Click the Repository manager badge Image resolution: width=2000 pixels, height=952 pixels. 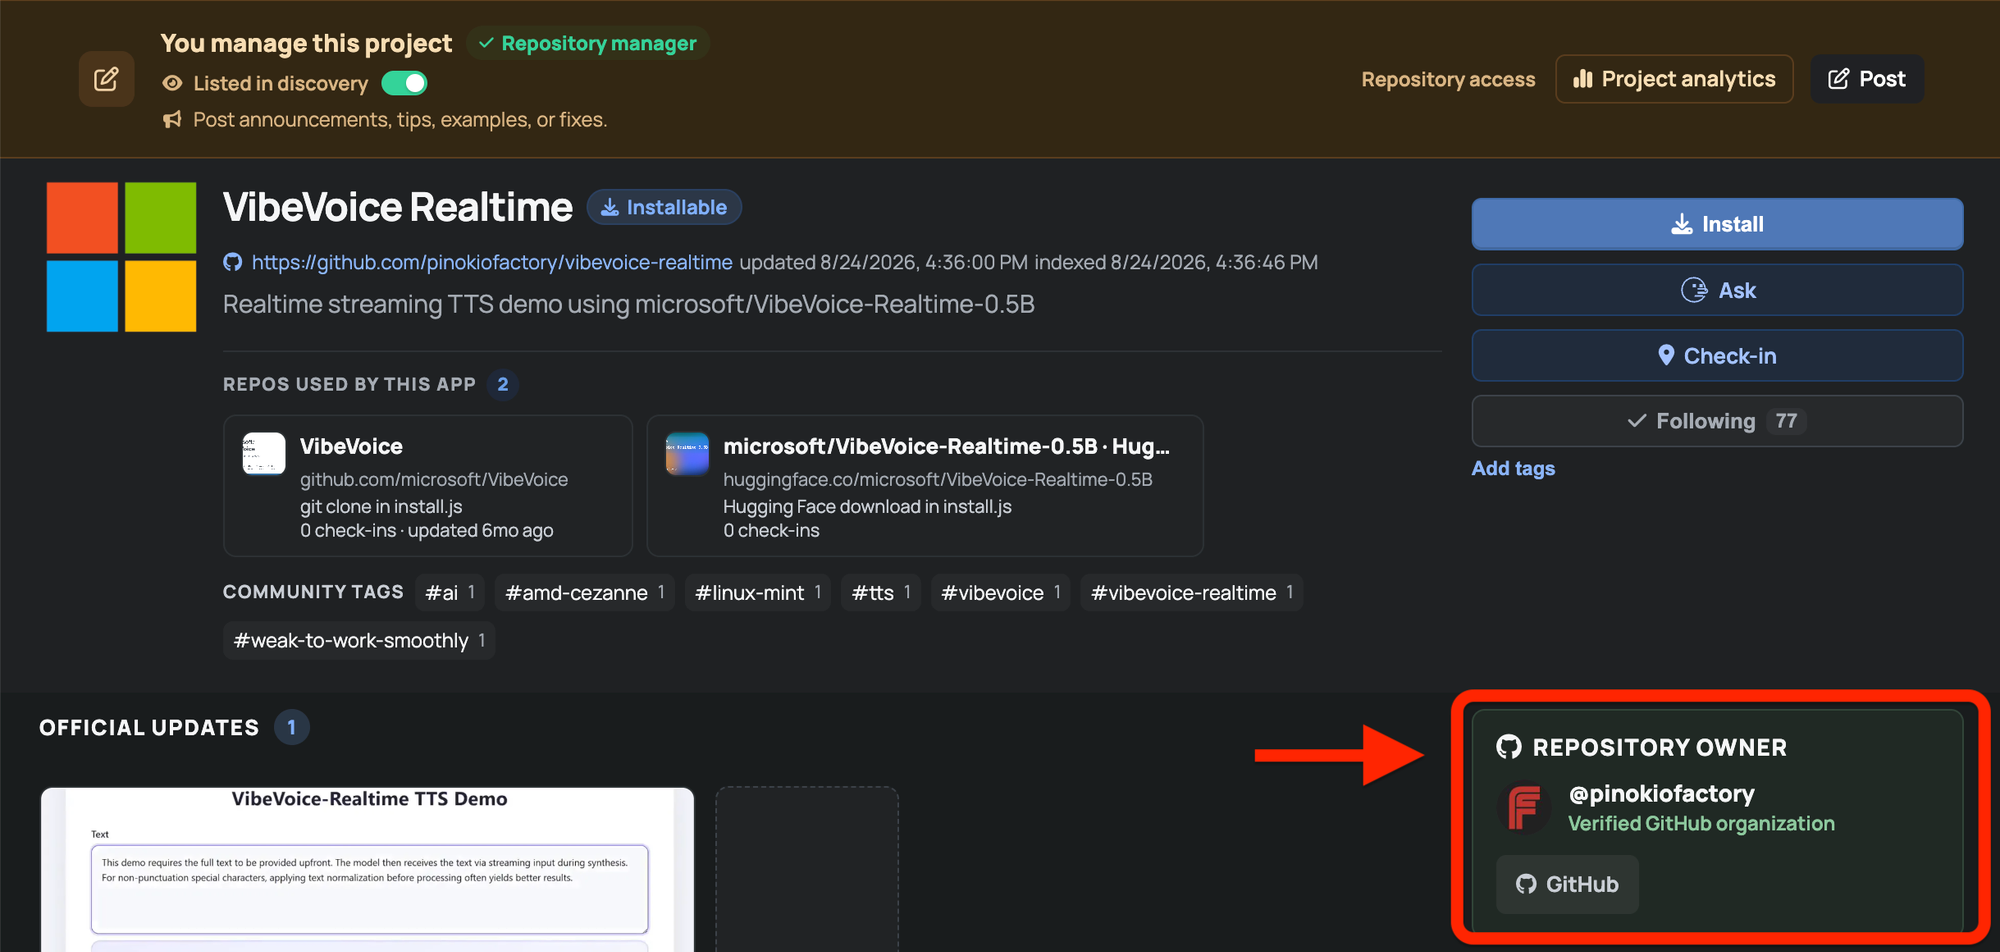point(587,43)
